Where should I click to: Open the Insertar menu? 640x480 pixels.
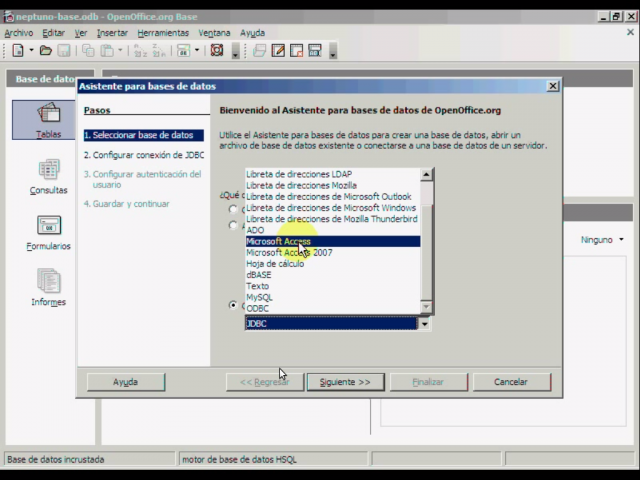coord(112,33)
